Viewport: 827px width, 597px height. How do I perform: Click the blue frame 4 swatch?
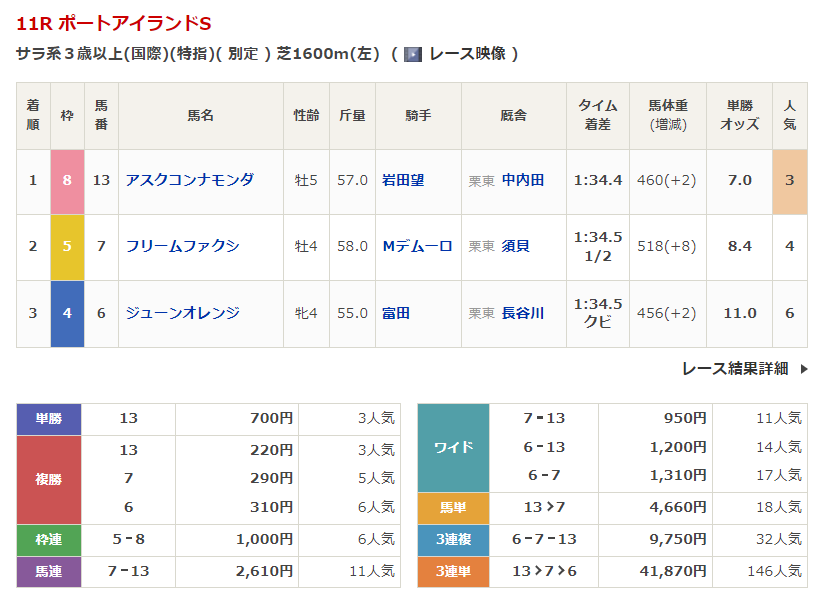pos(67,313)
